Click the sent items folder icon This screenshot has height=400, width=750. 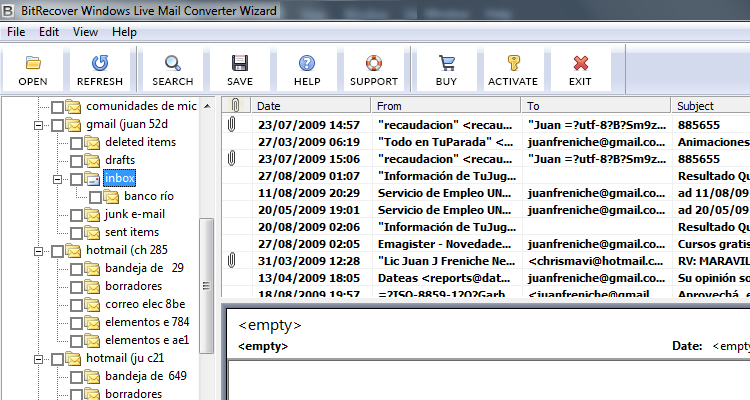tap(92, 233)
